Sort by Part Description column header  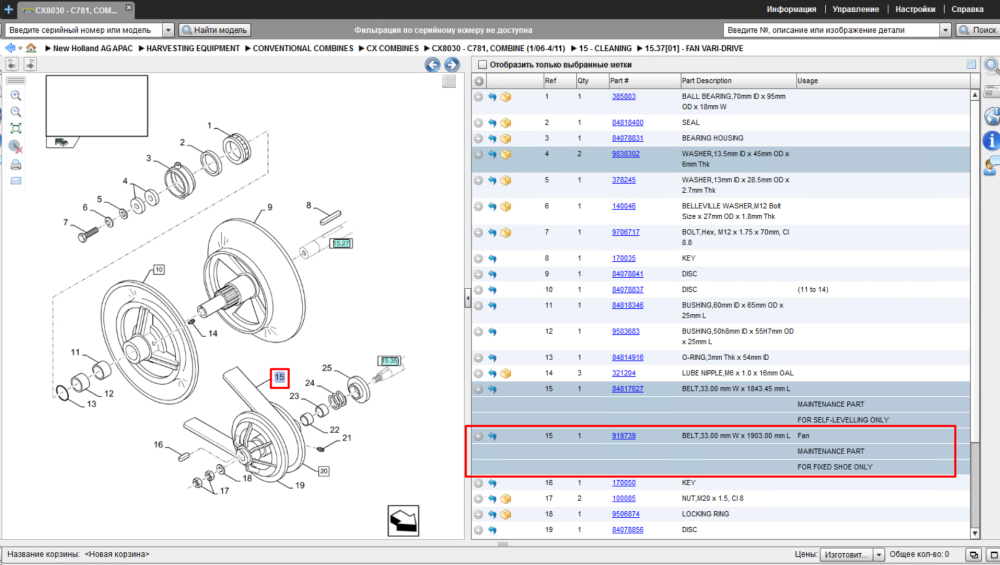point(738,81)
